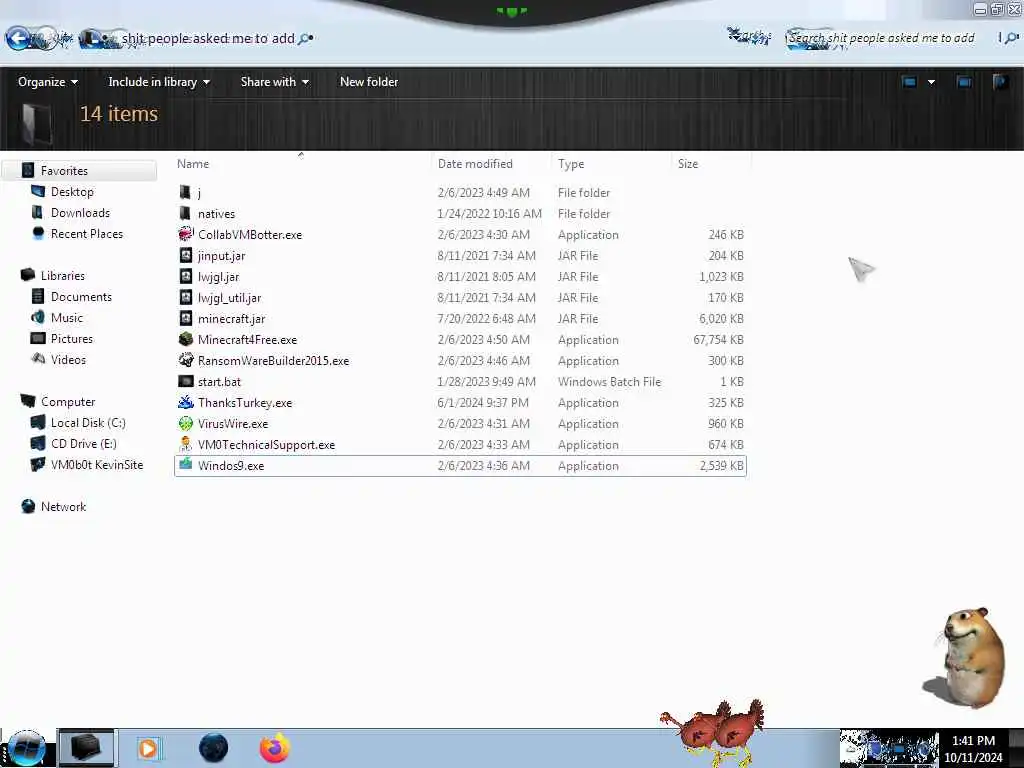Select the minecraft.jar file icon
The width and height of the screenshot is (1024, 768).
tap(186, 318)
